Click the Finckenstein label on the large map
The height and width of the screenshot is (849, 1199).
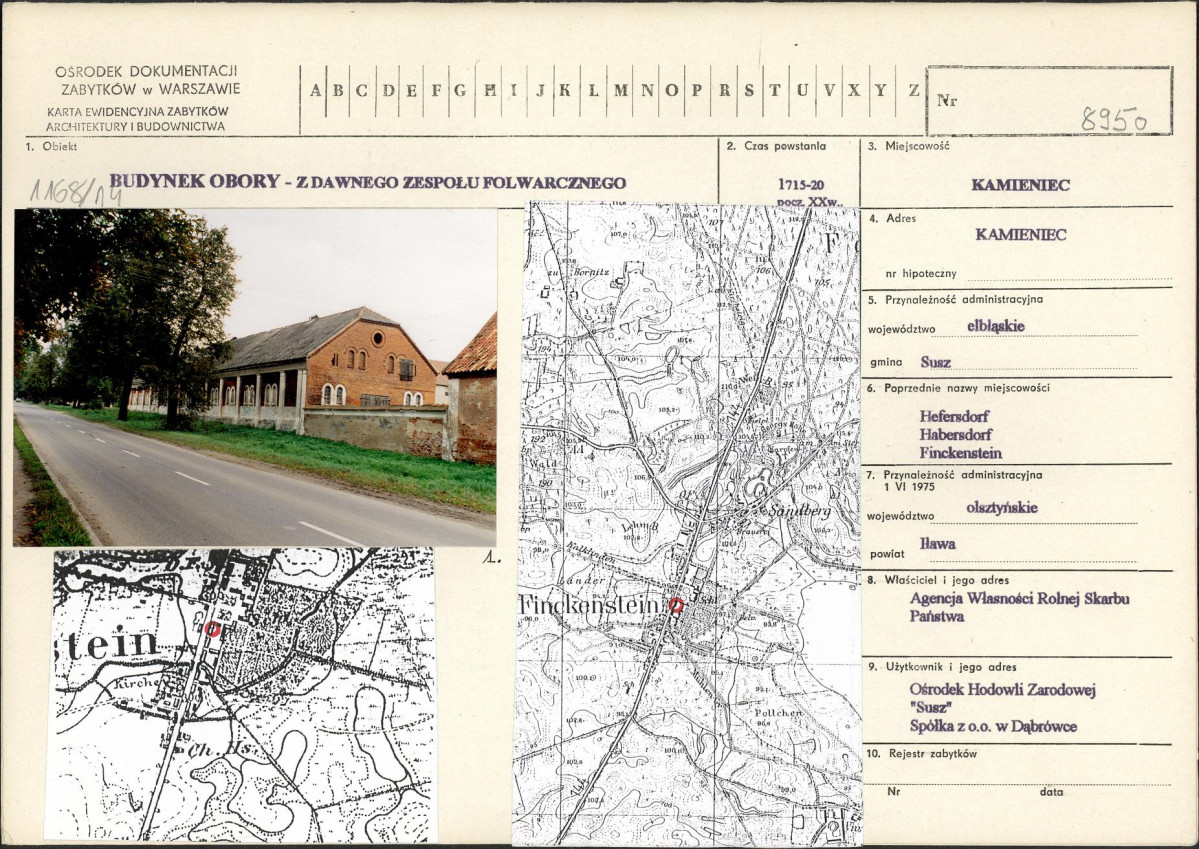click(x=589, y=606)
